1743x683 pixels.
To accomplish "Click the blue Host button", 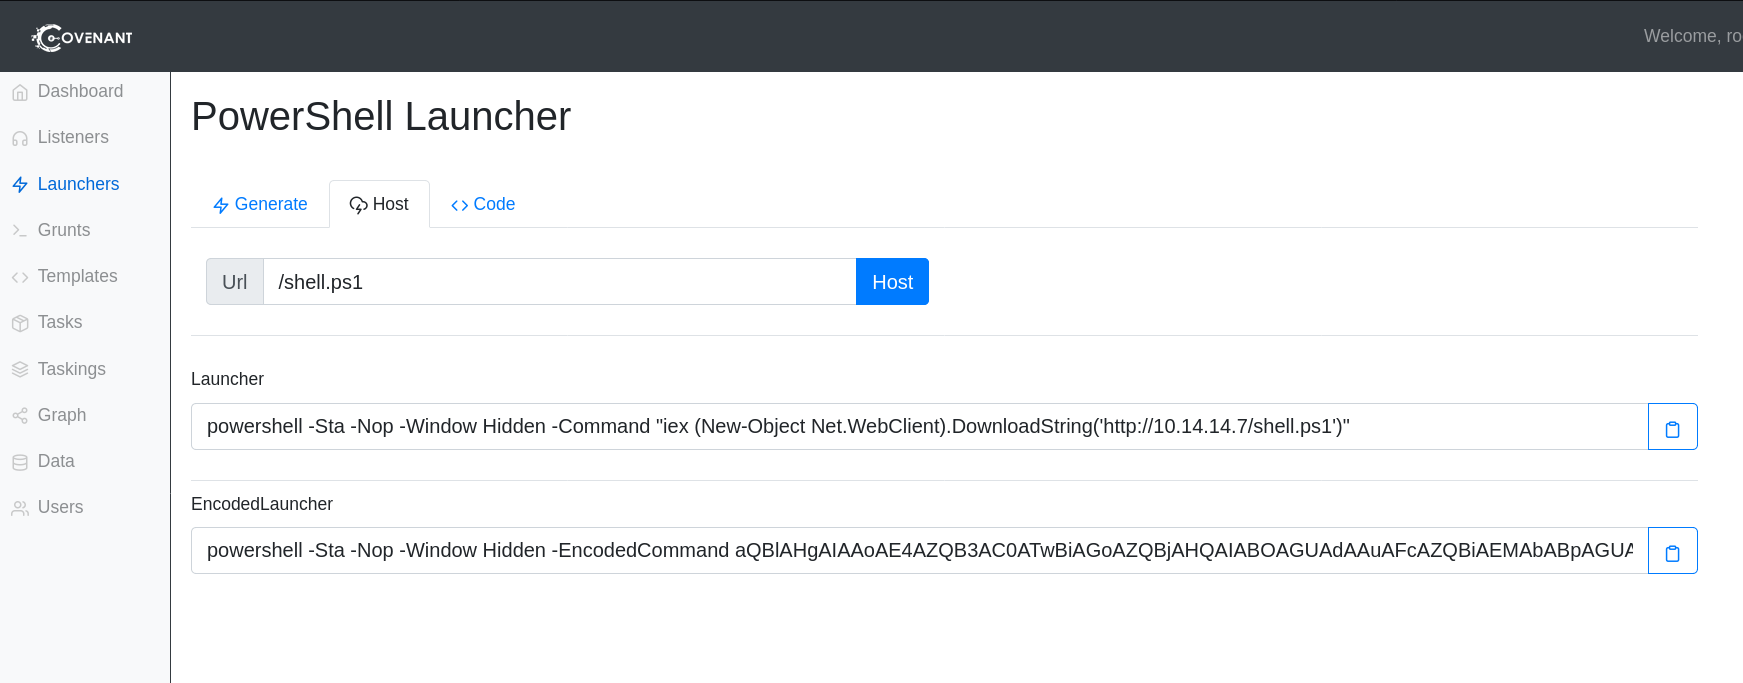I will [892, 282].
